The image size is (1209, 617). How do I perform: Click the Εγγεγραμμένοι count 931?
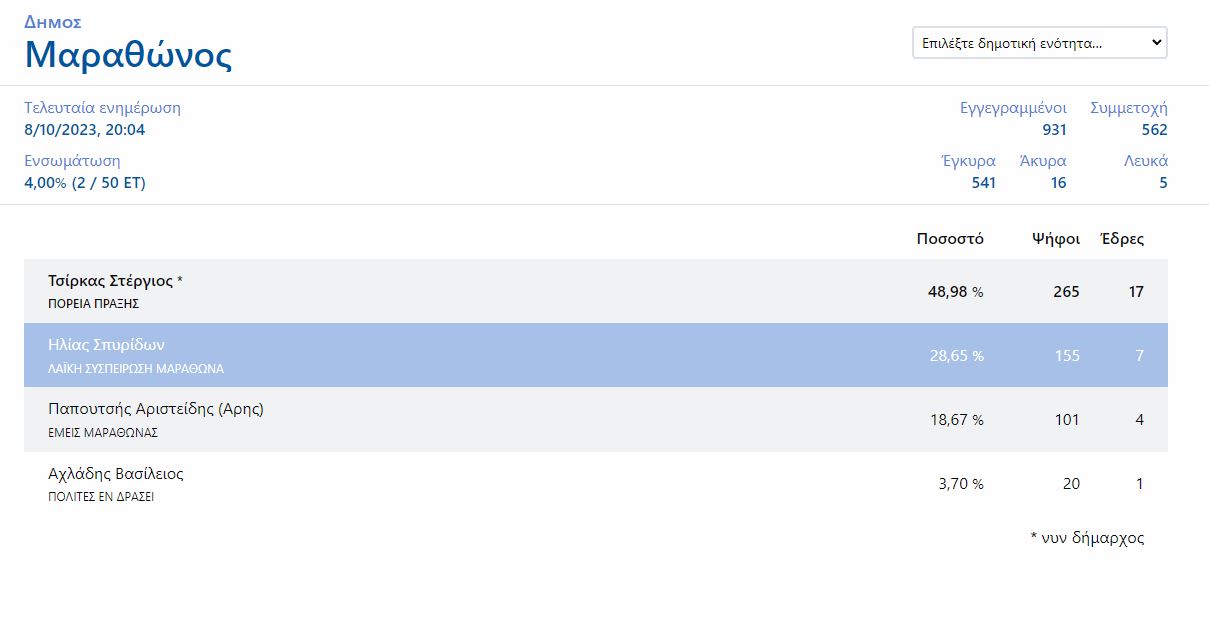(1053, 130)
